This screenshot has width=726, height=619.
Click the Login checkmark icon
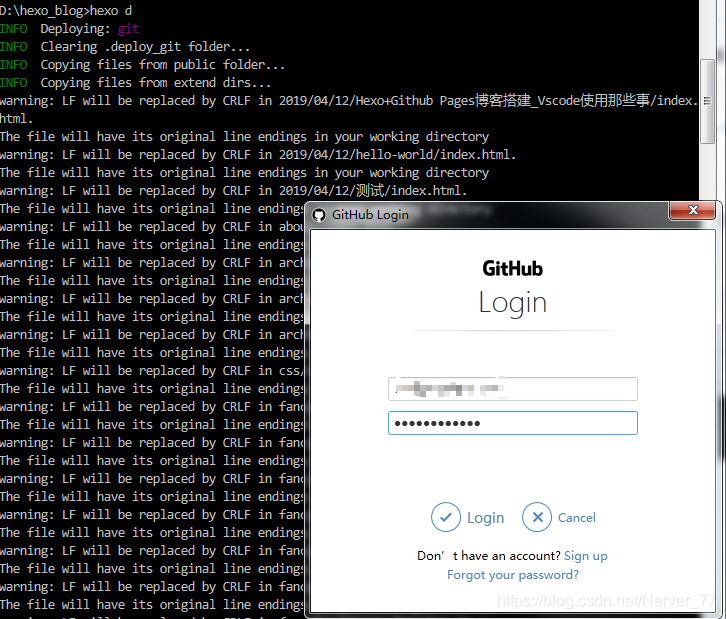(445, 517)
